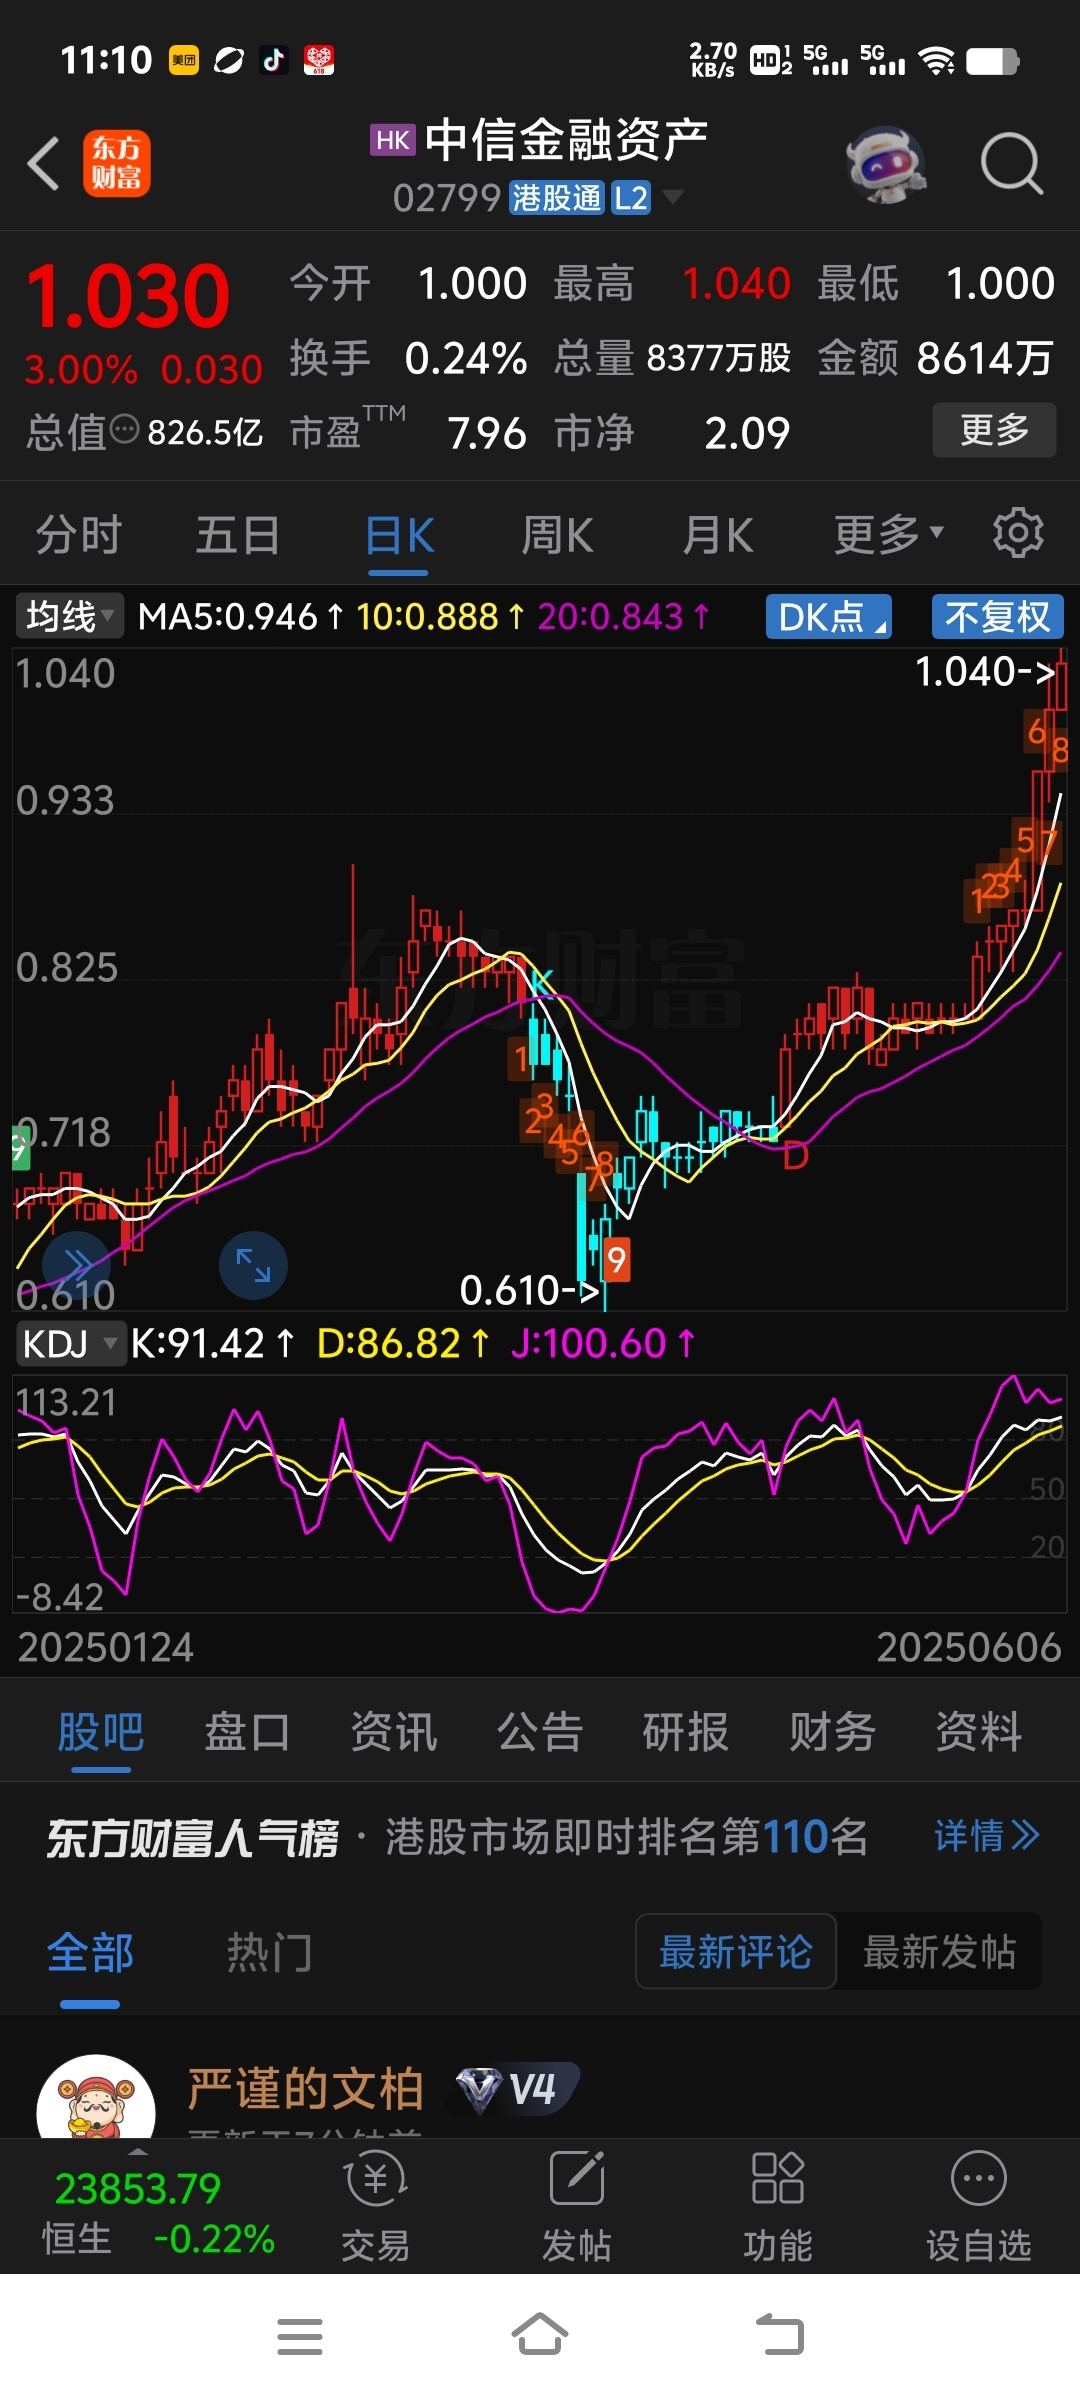The image size is (1080, 2400).
Task: Select the 全部 posts filter
Action: [x=90, y=1953]
